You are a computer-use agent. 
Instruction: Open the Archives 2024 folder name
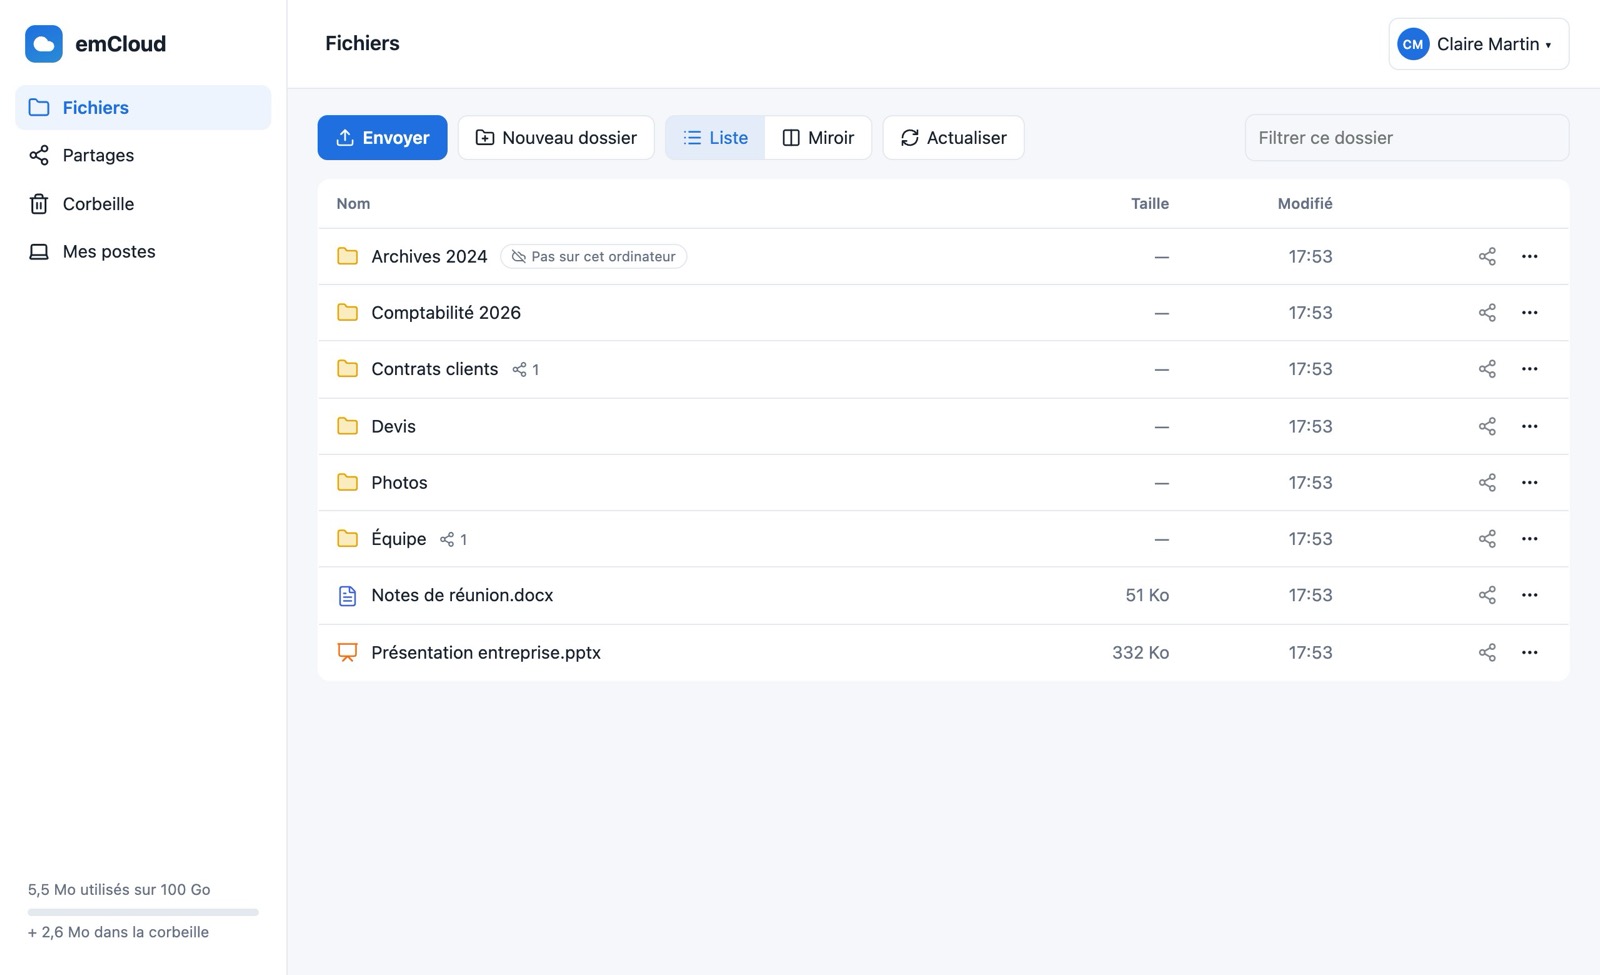(x=429, y=256)
